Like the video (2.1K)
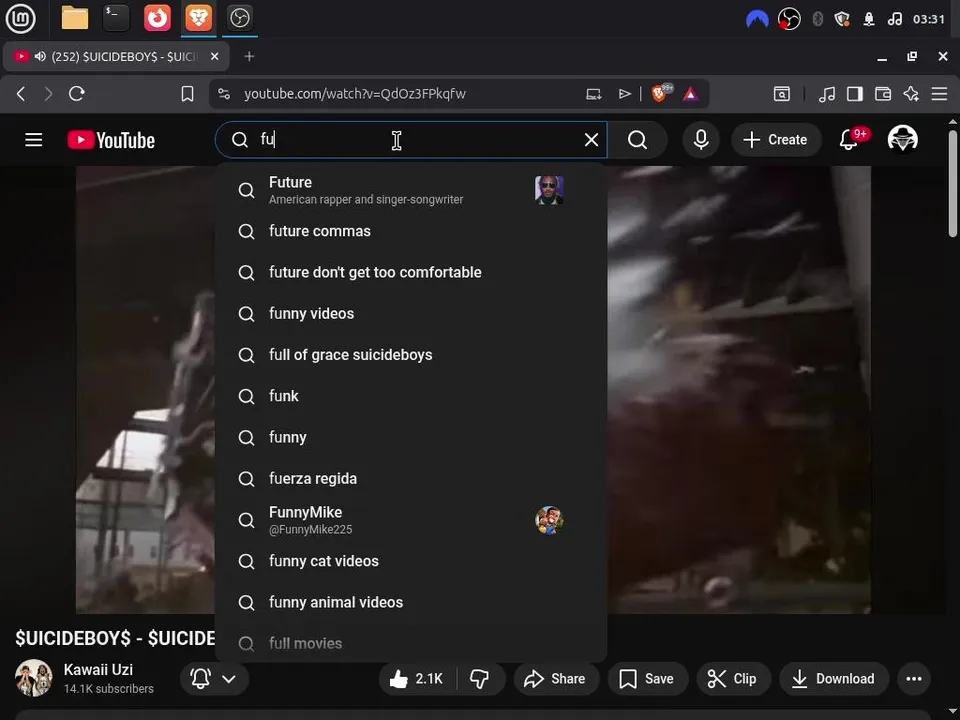Viewport: 960px width, 720px height. 418,678
